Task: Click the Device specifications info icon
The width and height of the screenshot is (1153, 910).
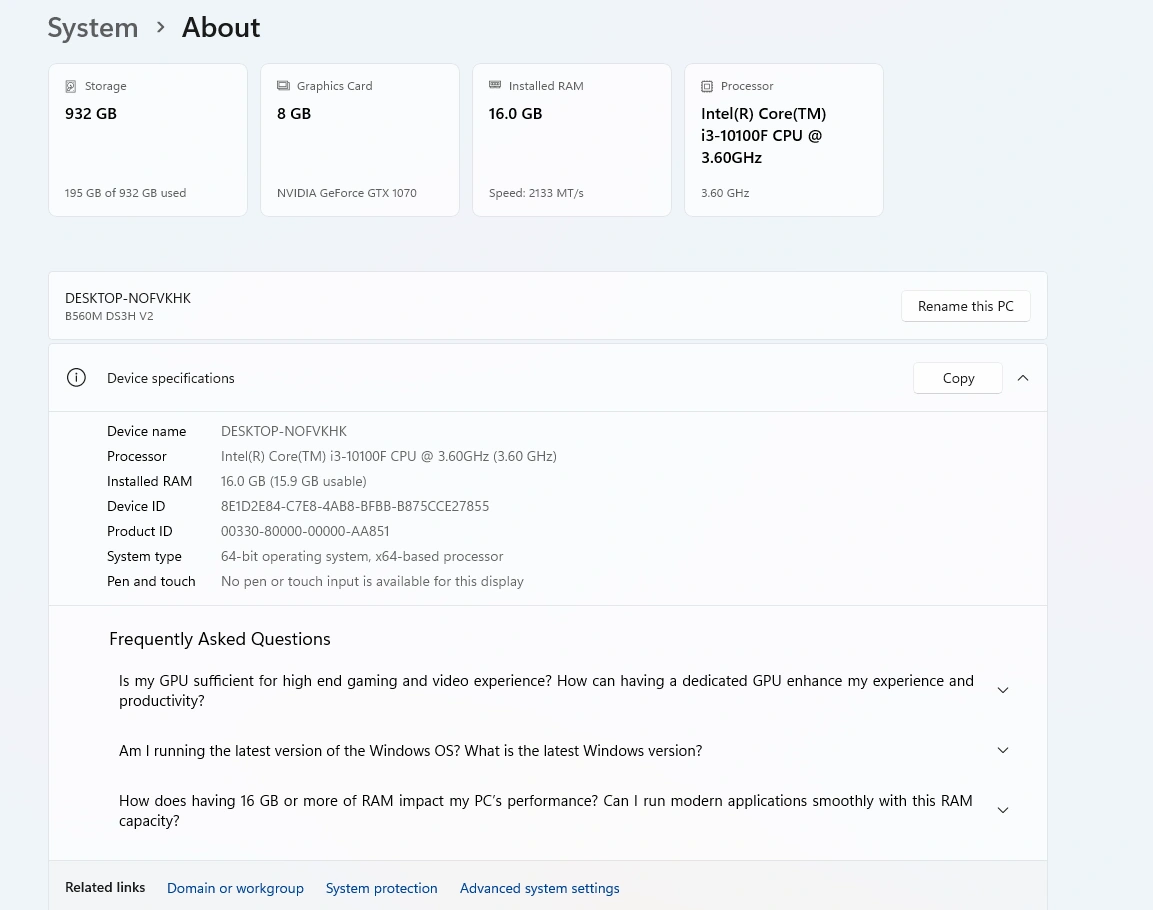Action: [76, 378]
